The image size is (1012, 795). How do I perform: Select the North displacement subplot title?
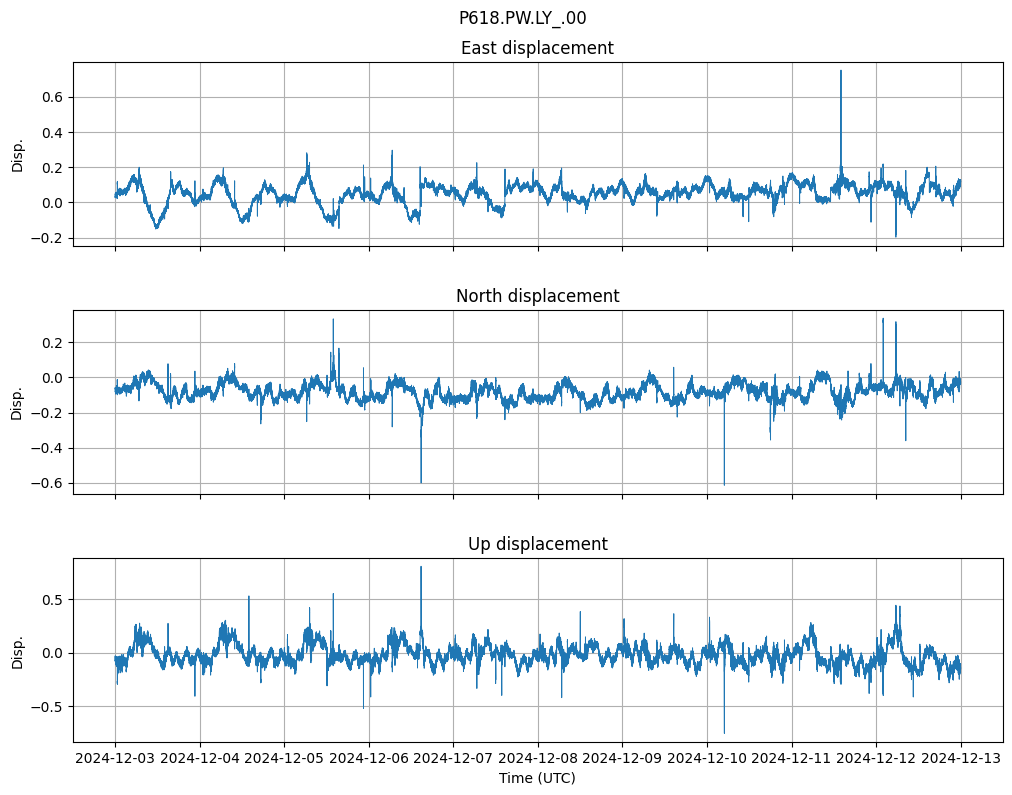pyautogui.click(x=537, y=296)
